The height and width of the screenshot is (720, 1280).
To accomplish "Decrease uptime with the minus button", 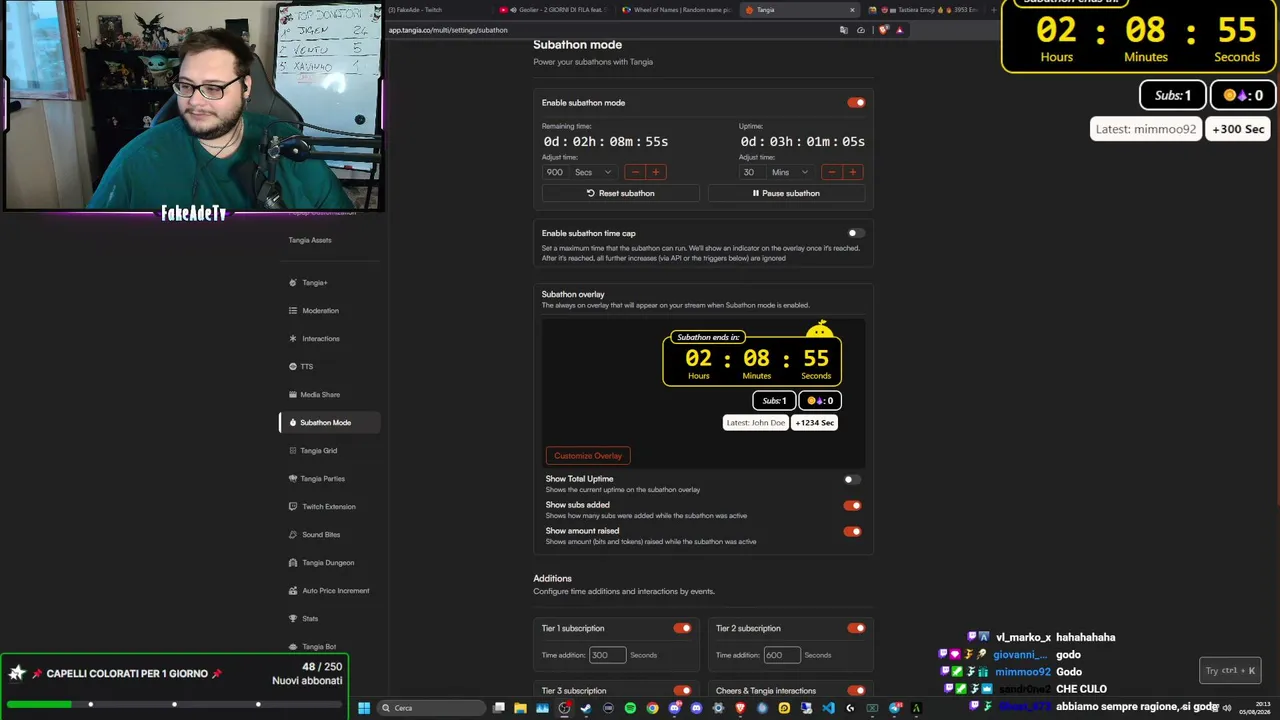I will [831, 172].
